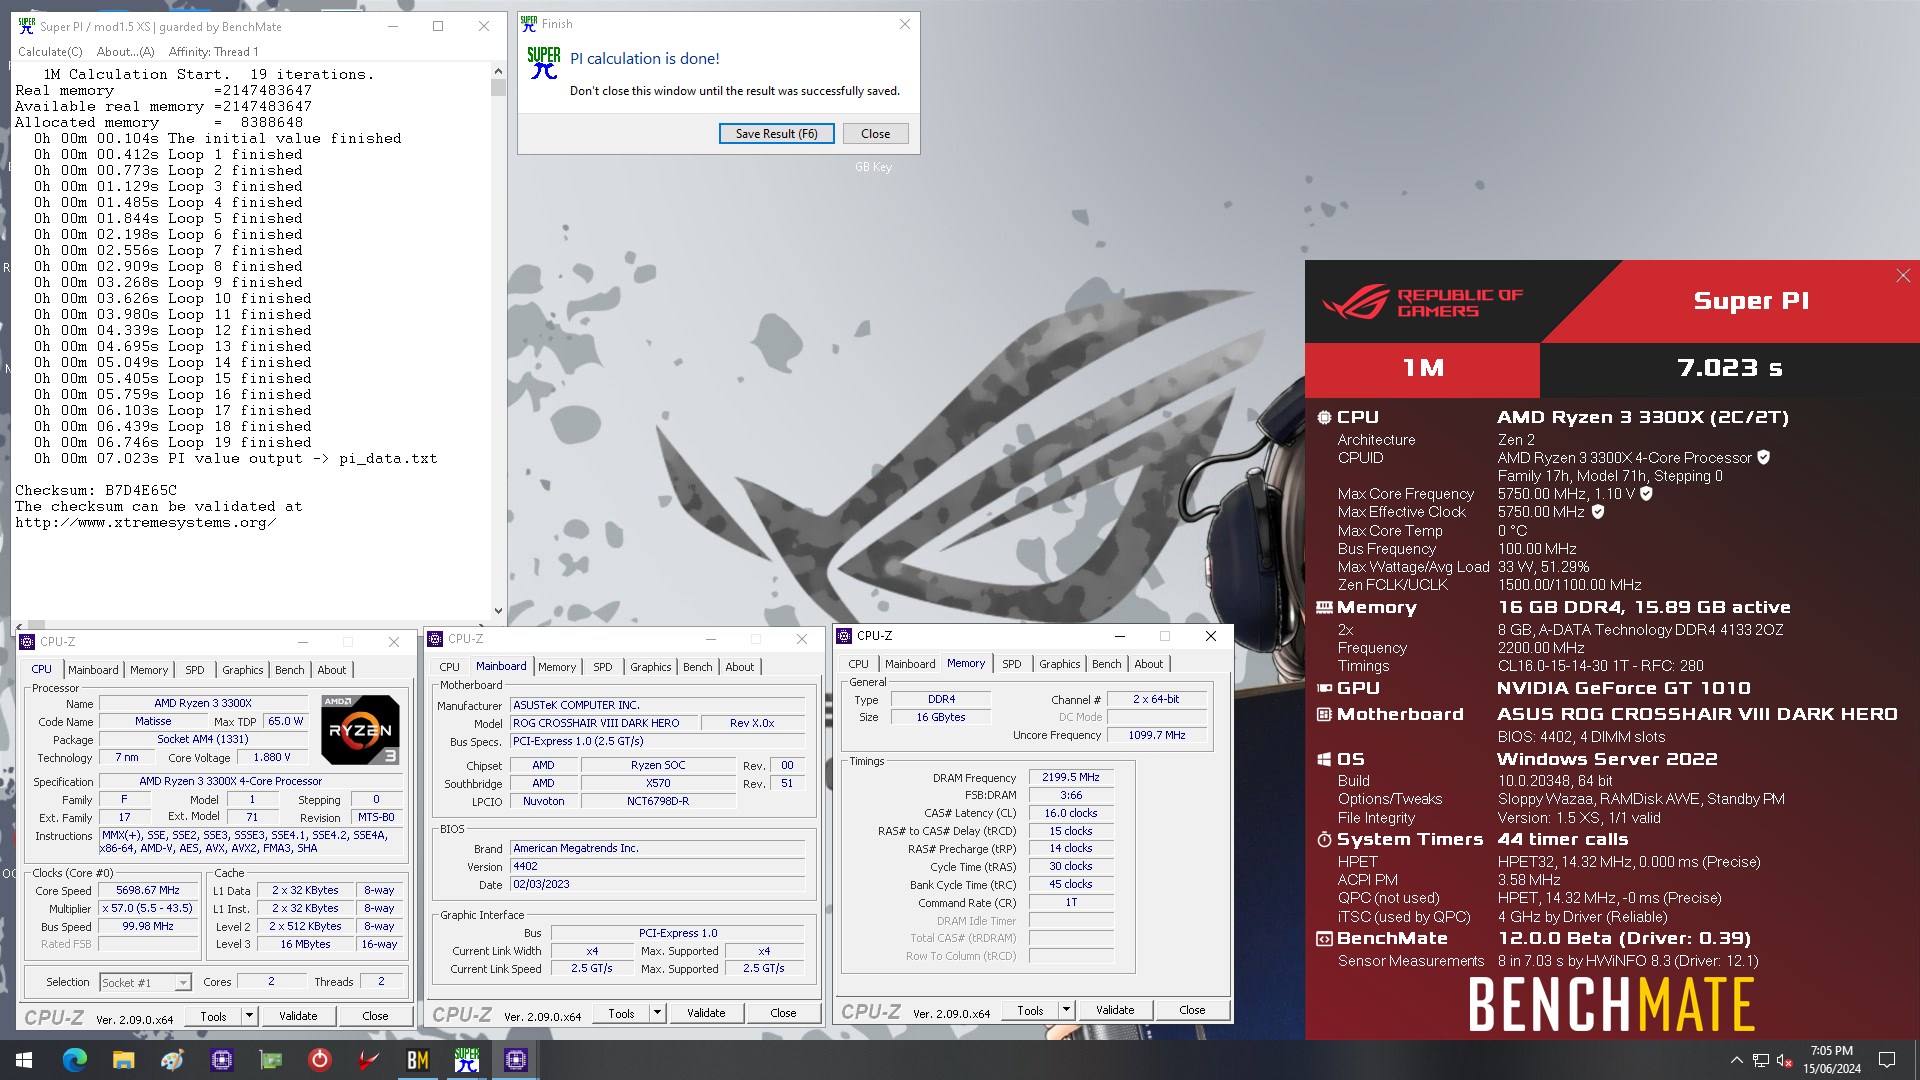1920x1080 pixels.
Task: Click the Multiplier value x 57.0
Action: click(148, 909)
